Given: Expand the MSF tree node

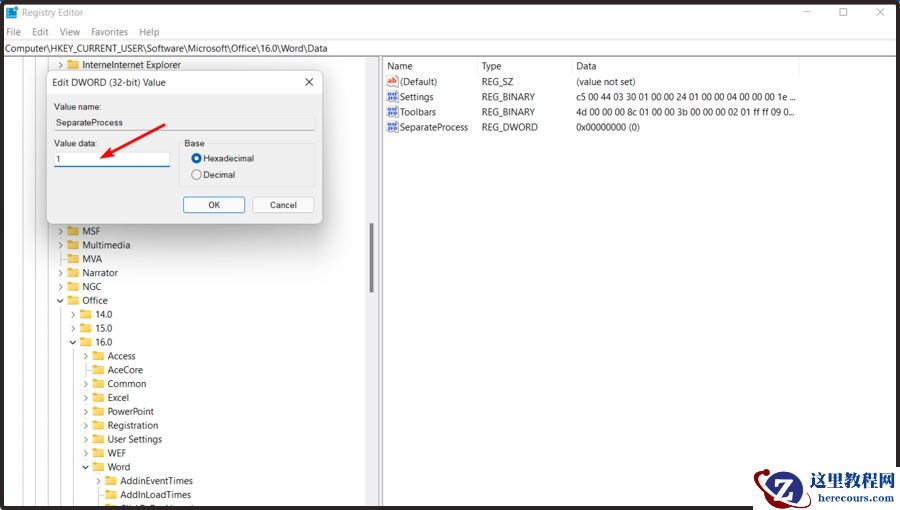Looking at the screenshot, I should pyautogui.click(x=60, y=231).
